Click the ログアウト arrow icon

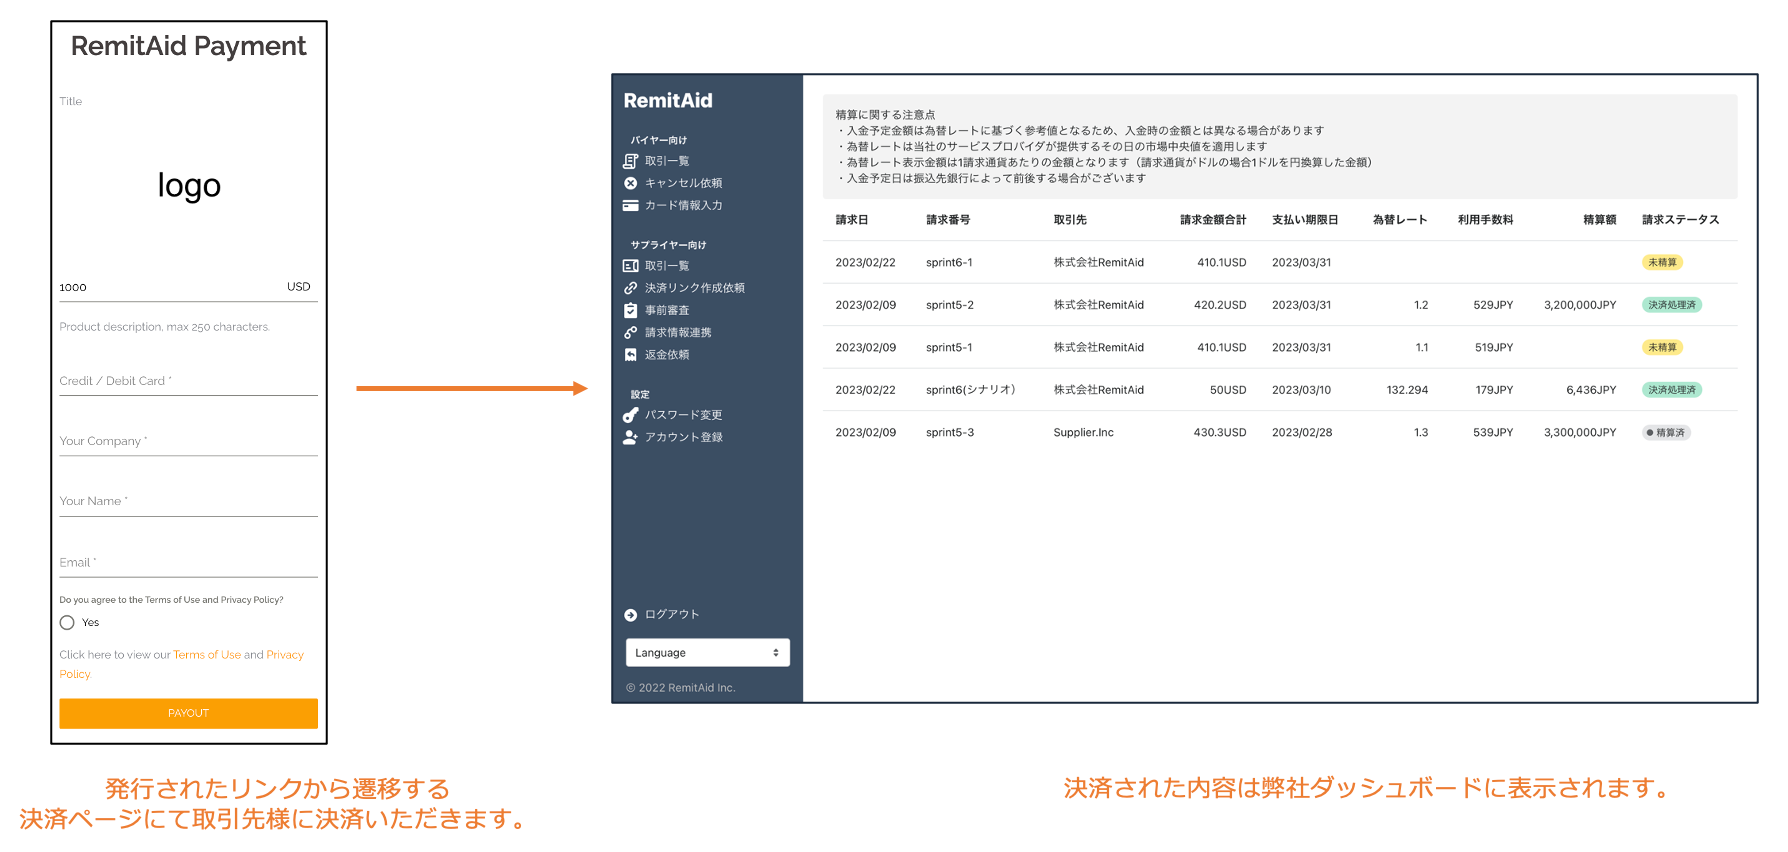630,615
